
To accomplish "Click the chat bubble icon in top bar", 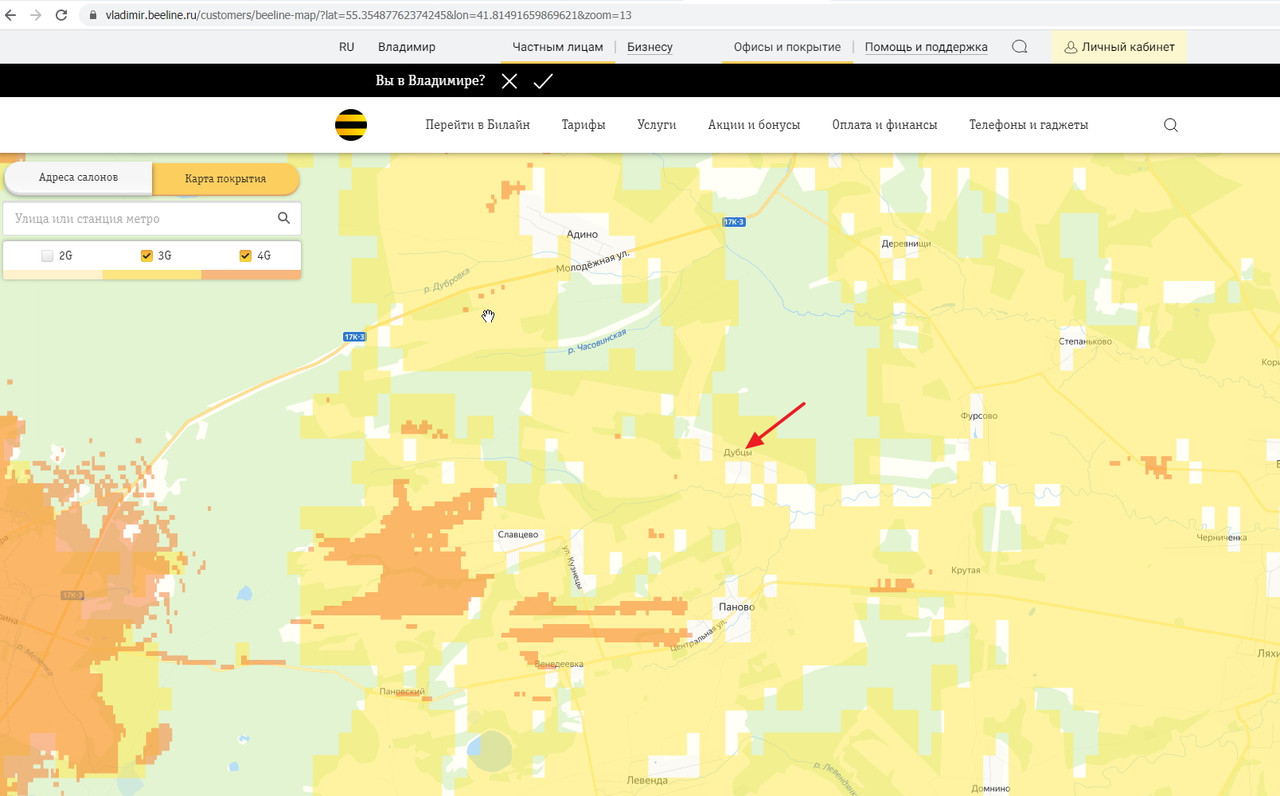I will pyautogui.click(x=1019, y=47).
